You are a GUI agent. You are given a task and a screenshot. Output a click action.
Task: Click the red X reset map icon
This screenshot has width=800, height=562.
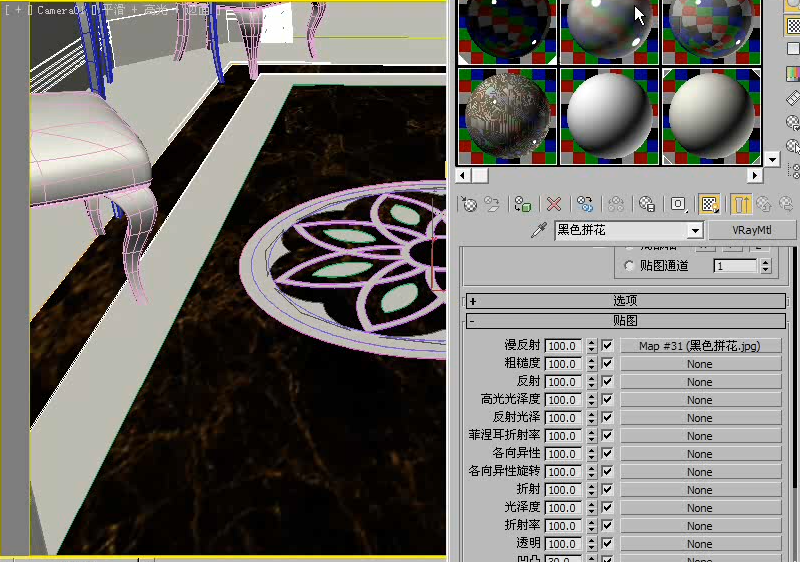click(554, 205)
